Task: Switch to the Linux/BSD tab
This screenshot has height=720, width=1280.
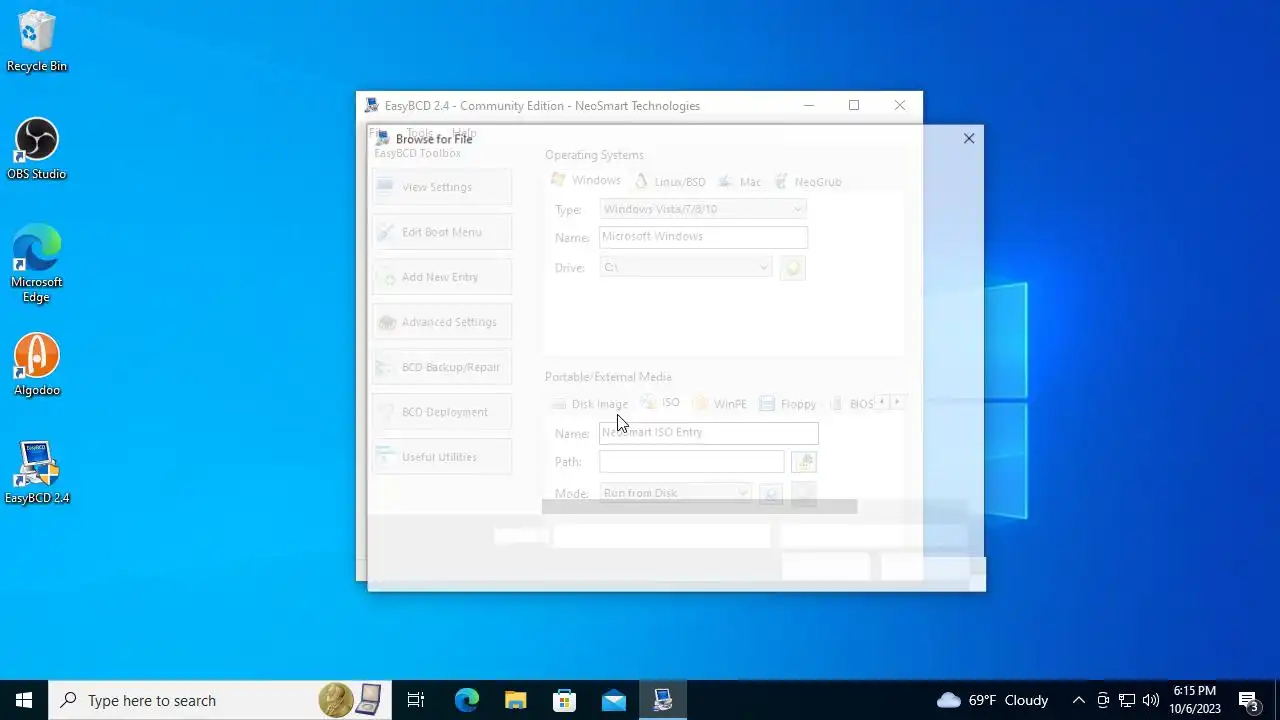Action: (x=671, y=182)
